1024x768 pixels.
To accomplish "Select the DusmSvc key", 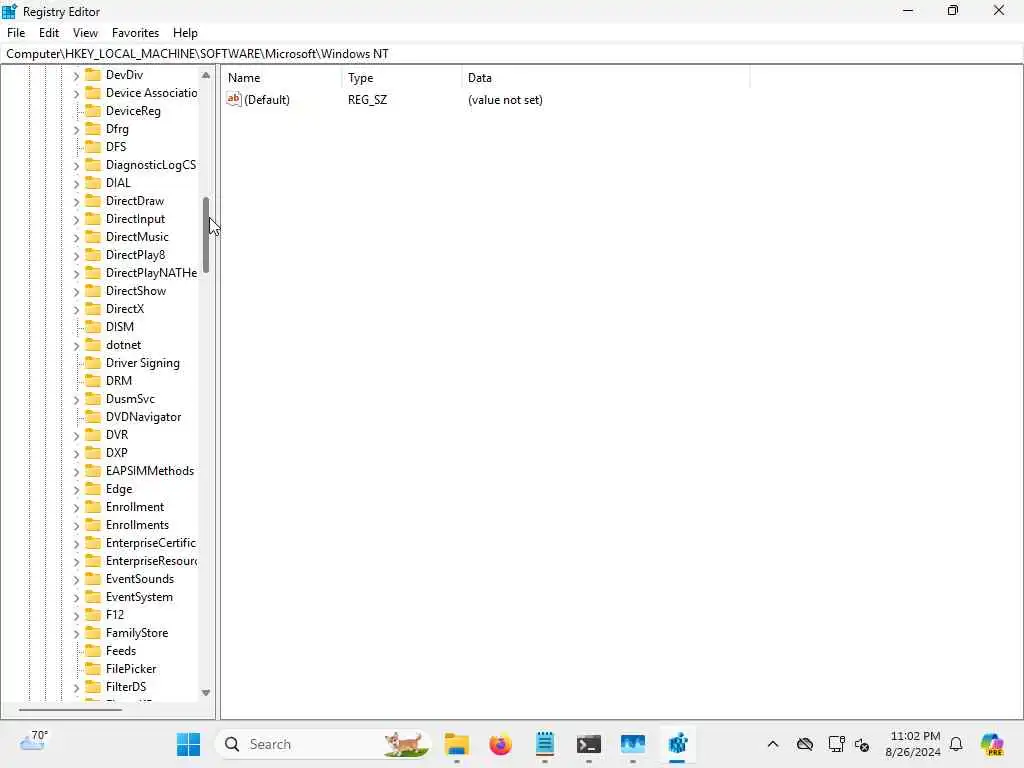I will coord(130,398).
